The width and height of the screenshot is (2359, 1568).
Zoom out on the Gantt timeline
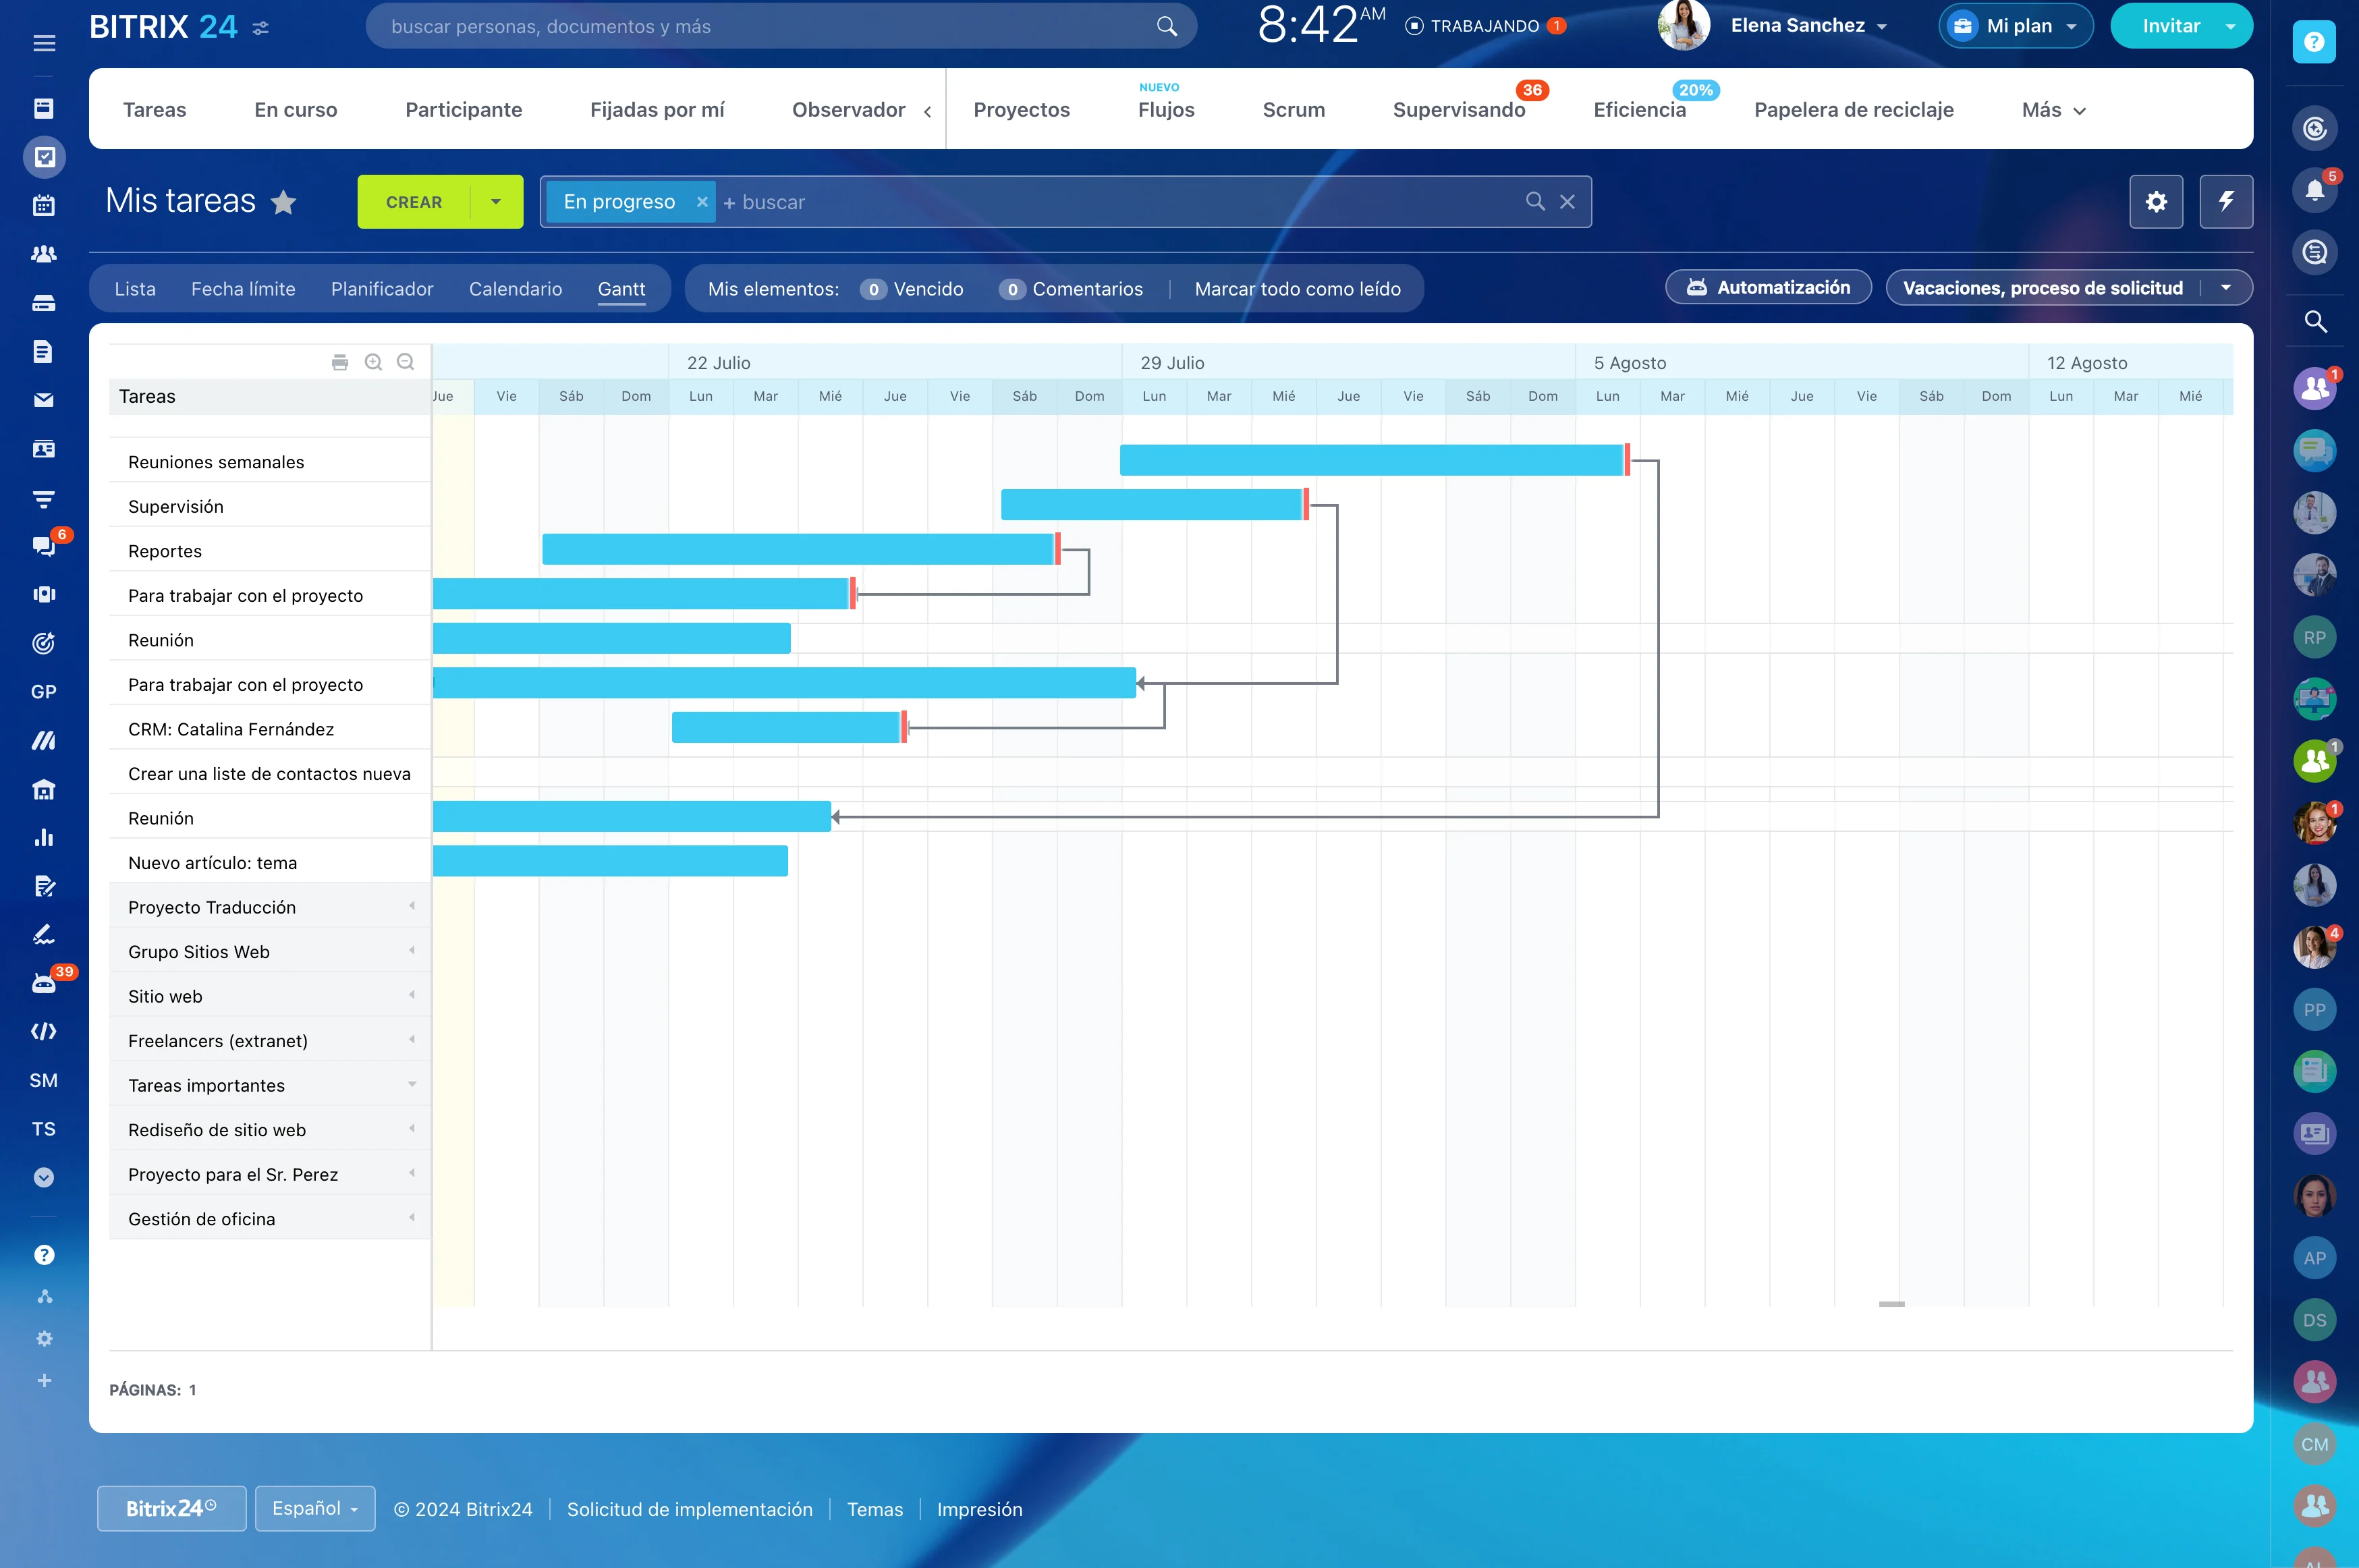(405, 361)
